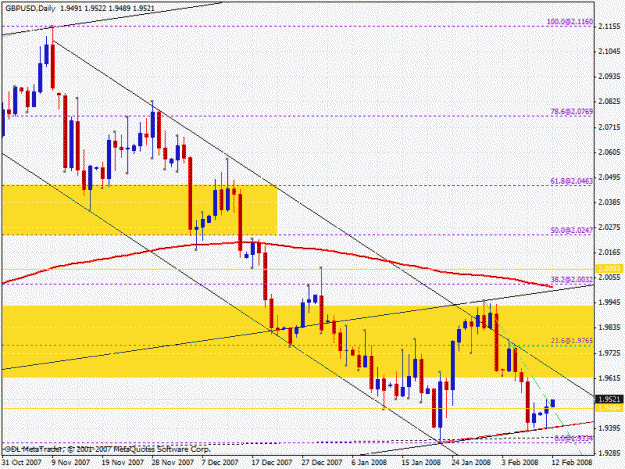Click the 1.9835 price axis value
This screenshot has height=469, width=625.
pyautogui.click(x=609, y=328)
